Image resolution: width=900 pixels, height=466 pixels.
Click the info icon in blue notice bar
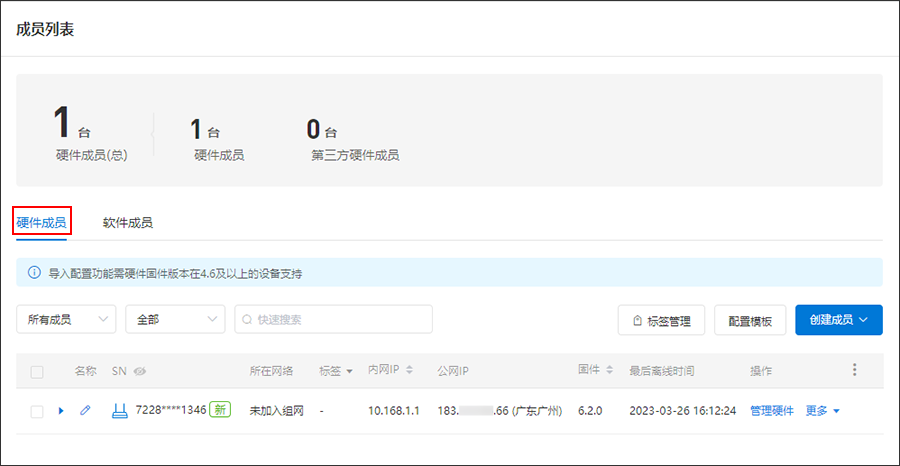34,272
